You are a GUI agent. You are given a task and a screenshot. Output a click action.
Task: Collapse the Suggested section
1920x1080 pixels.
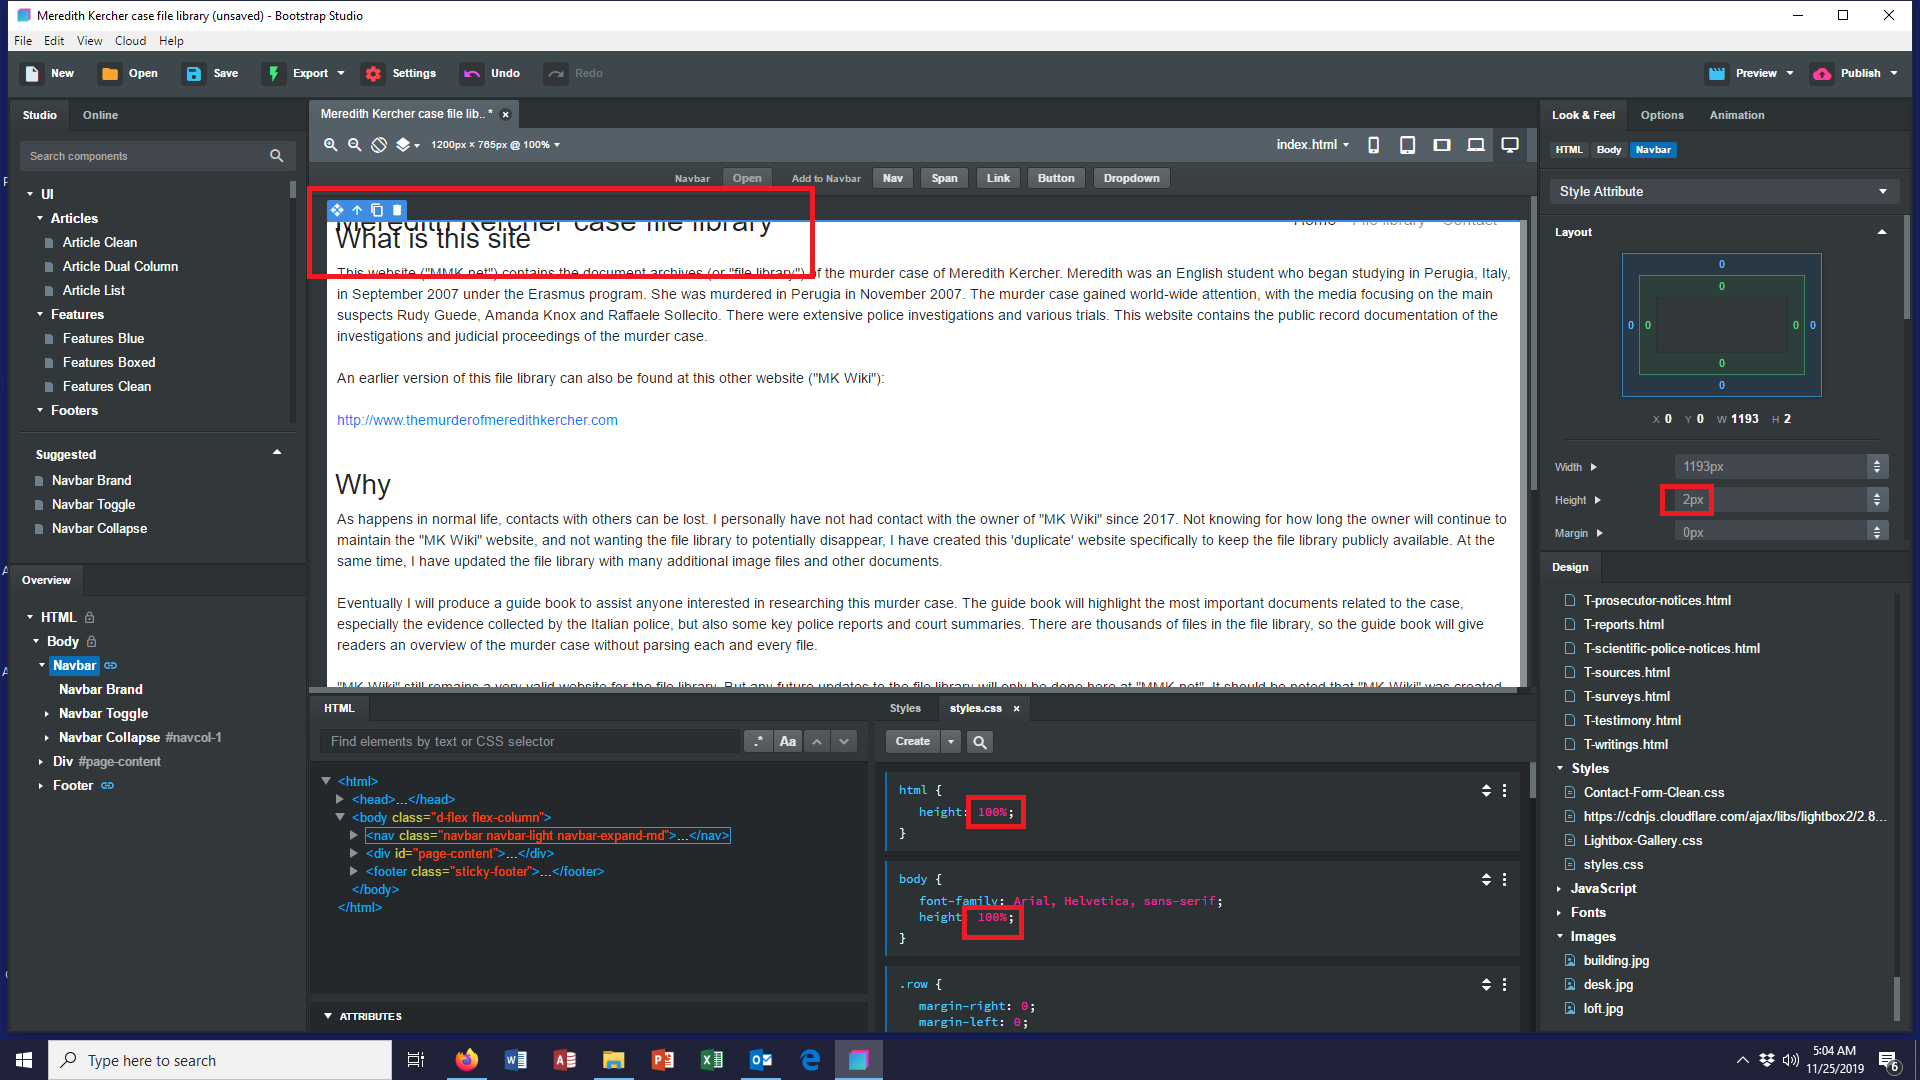click(x=277, y=453)
